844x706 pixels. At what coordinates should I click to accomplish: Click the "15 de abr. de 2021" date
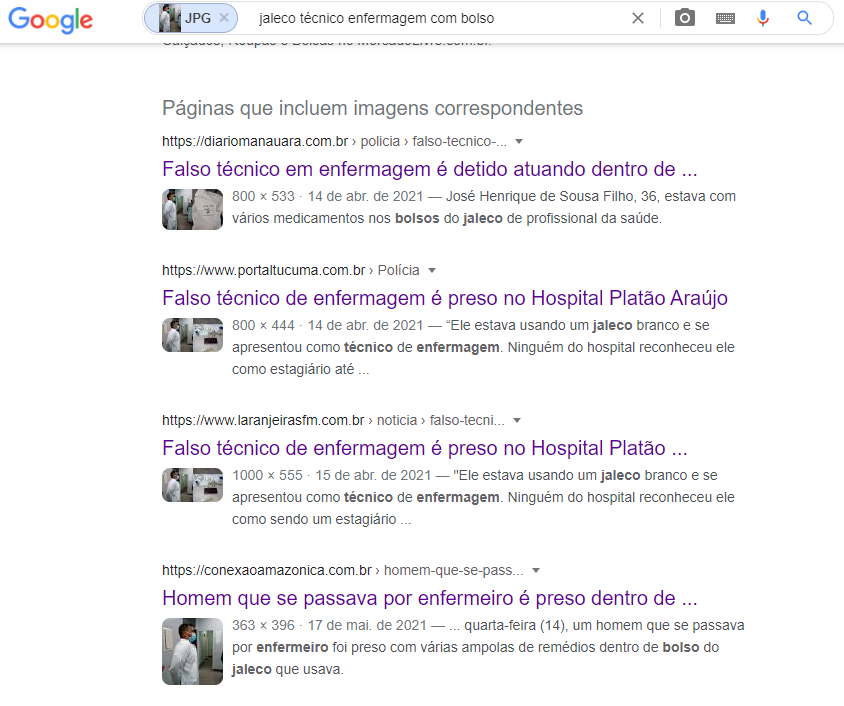coord(373,476)
